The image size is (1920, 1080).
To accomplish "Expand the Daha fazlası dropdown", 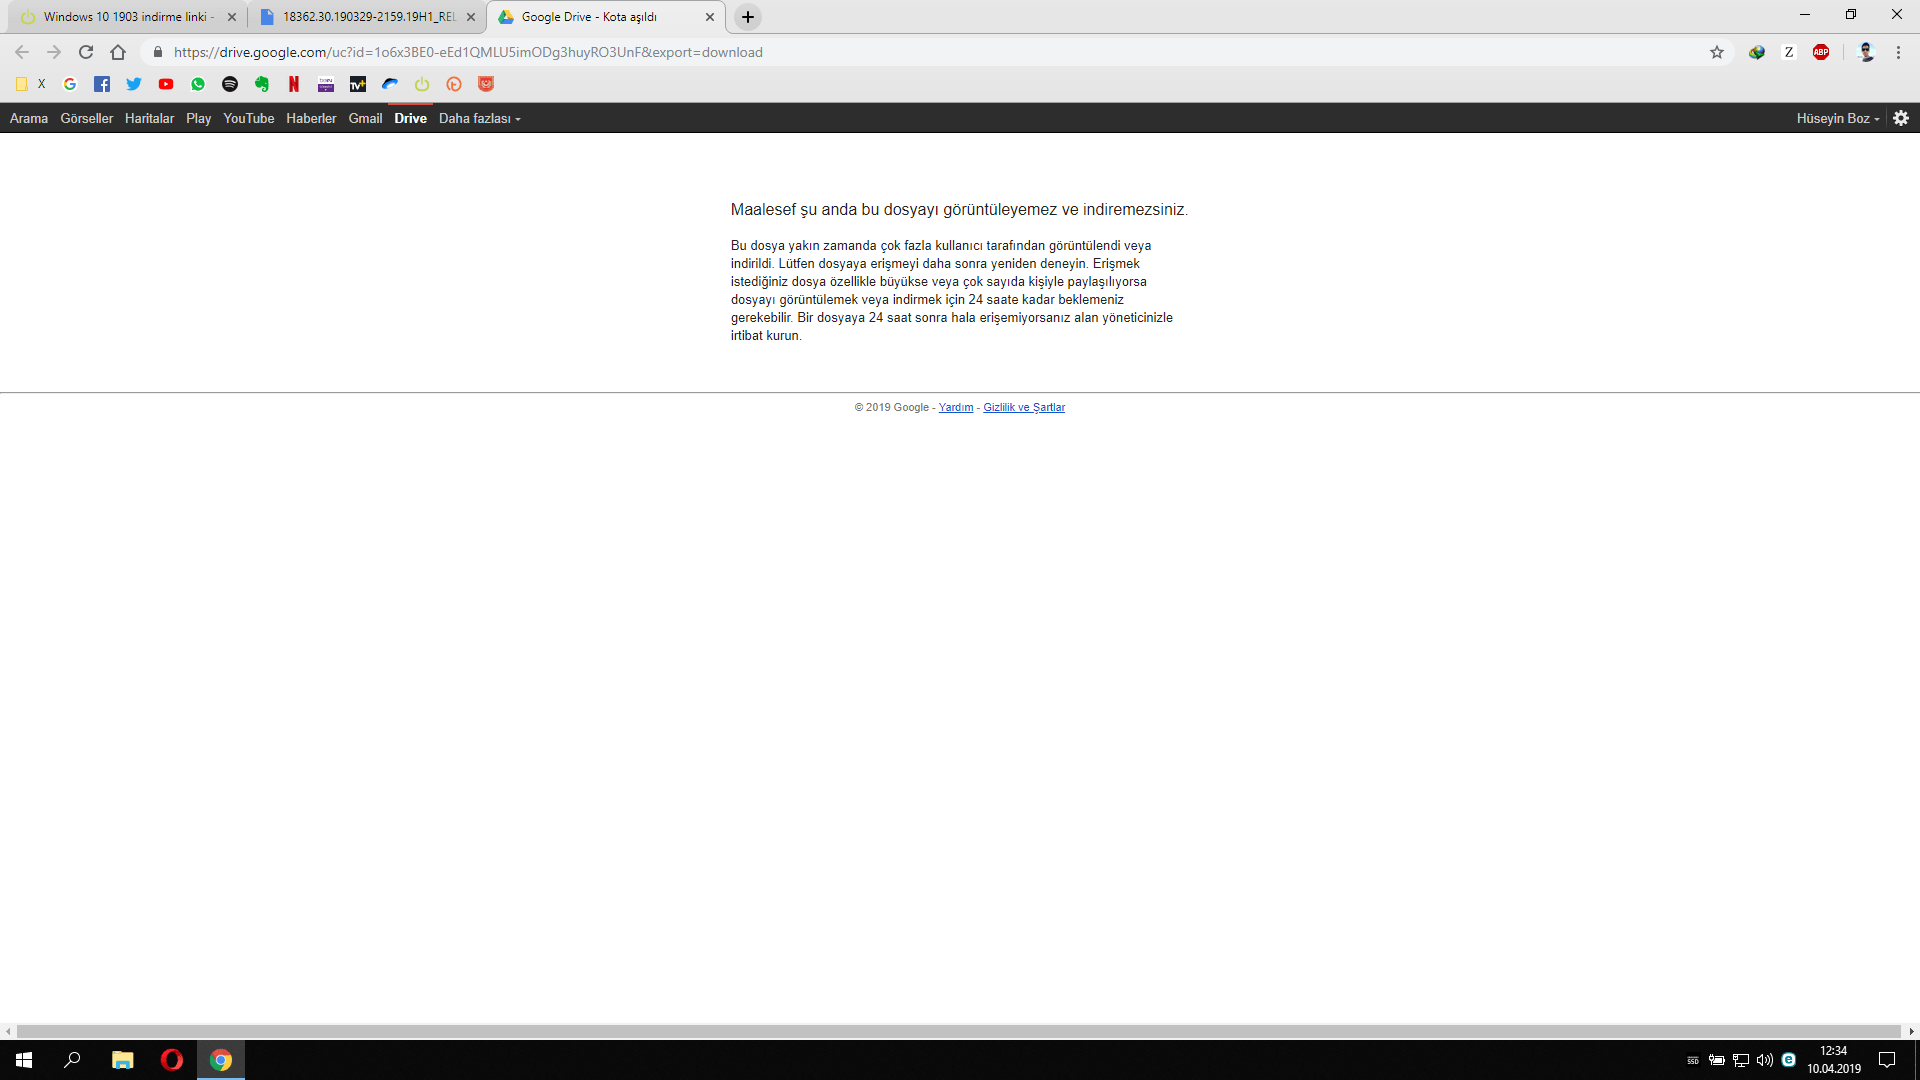I will click(479, 118).
